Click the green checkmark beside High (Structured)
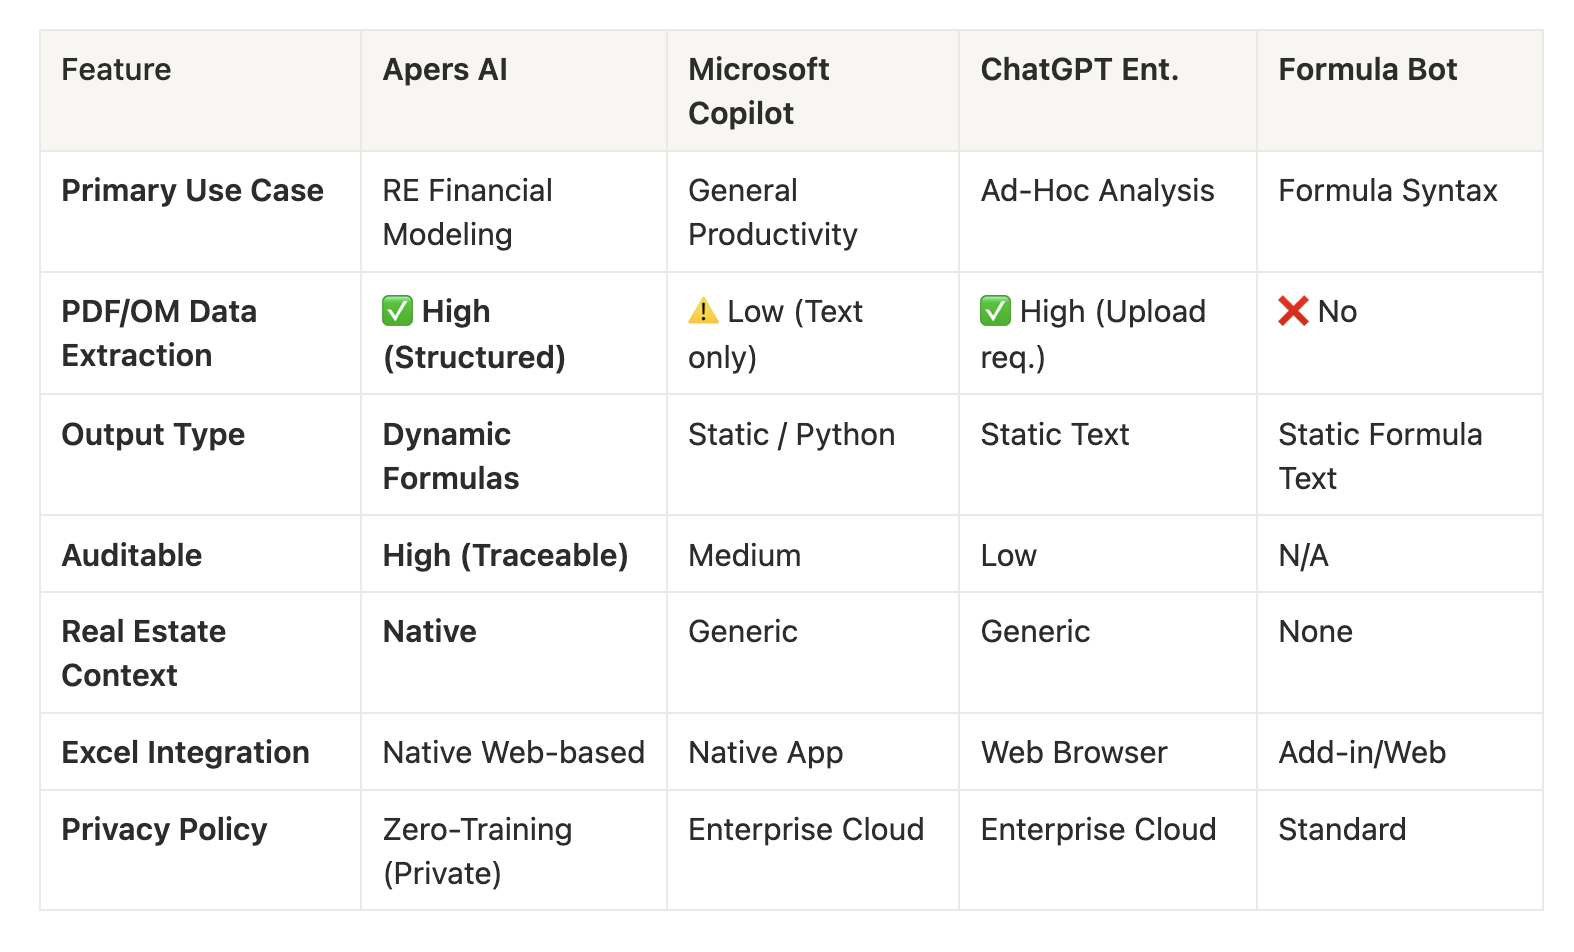Screen dimensions: 1574x952 tap(397, 311)
